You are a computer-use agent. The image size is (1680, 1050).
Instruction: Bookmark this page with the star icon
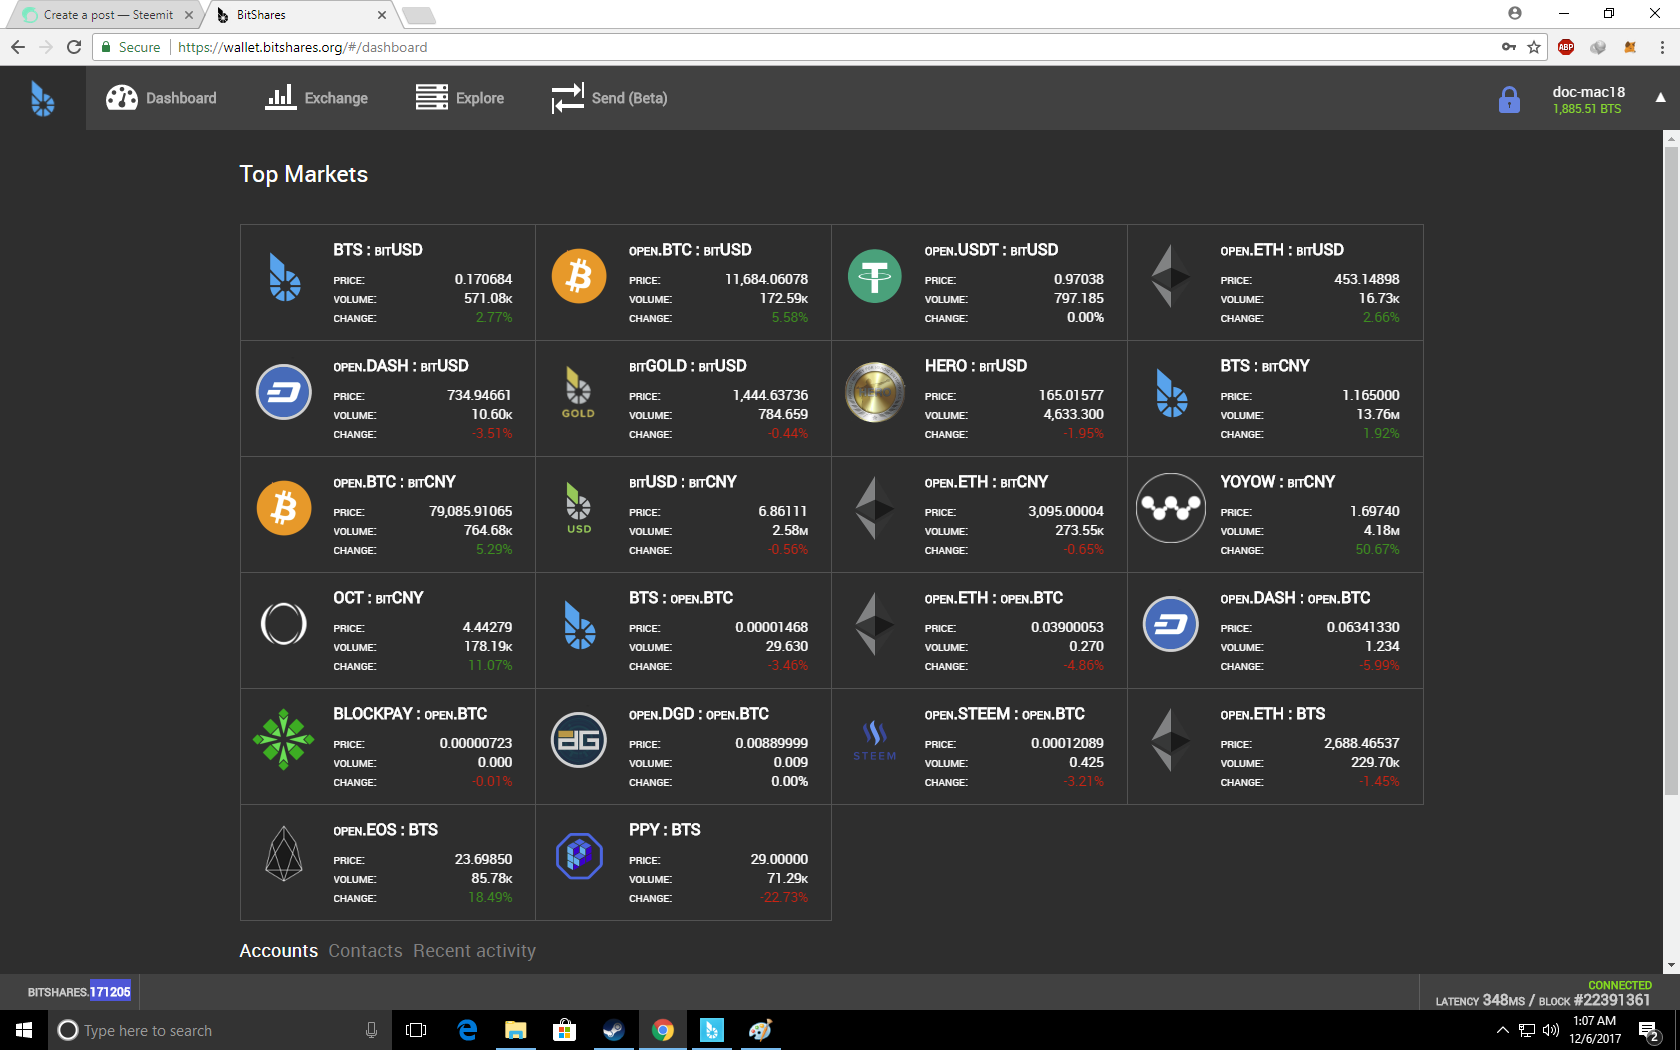tap(1534, 47)
